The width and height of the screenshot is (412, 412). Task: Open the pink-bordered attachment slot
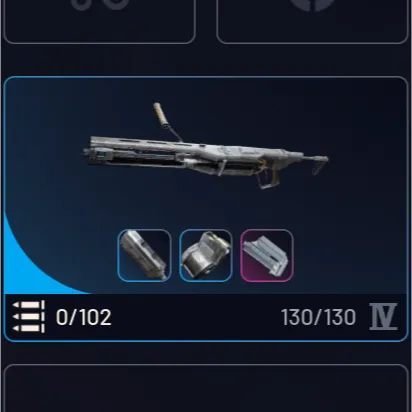click(267, 256)
